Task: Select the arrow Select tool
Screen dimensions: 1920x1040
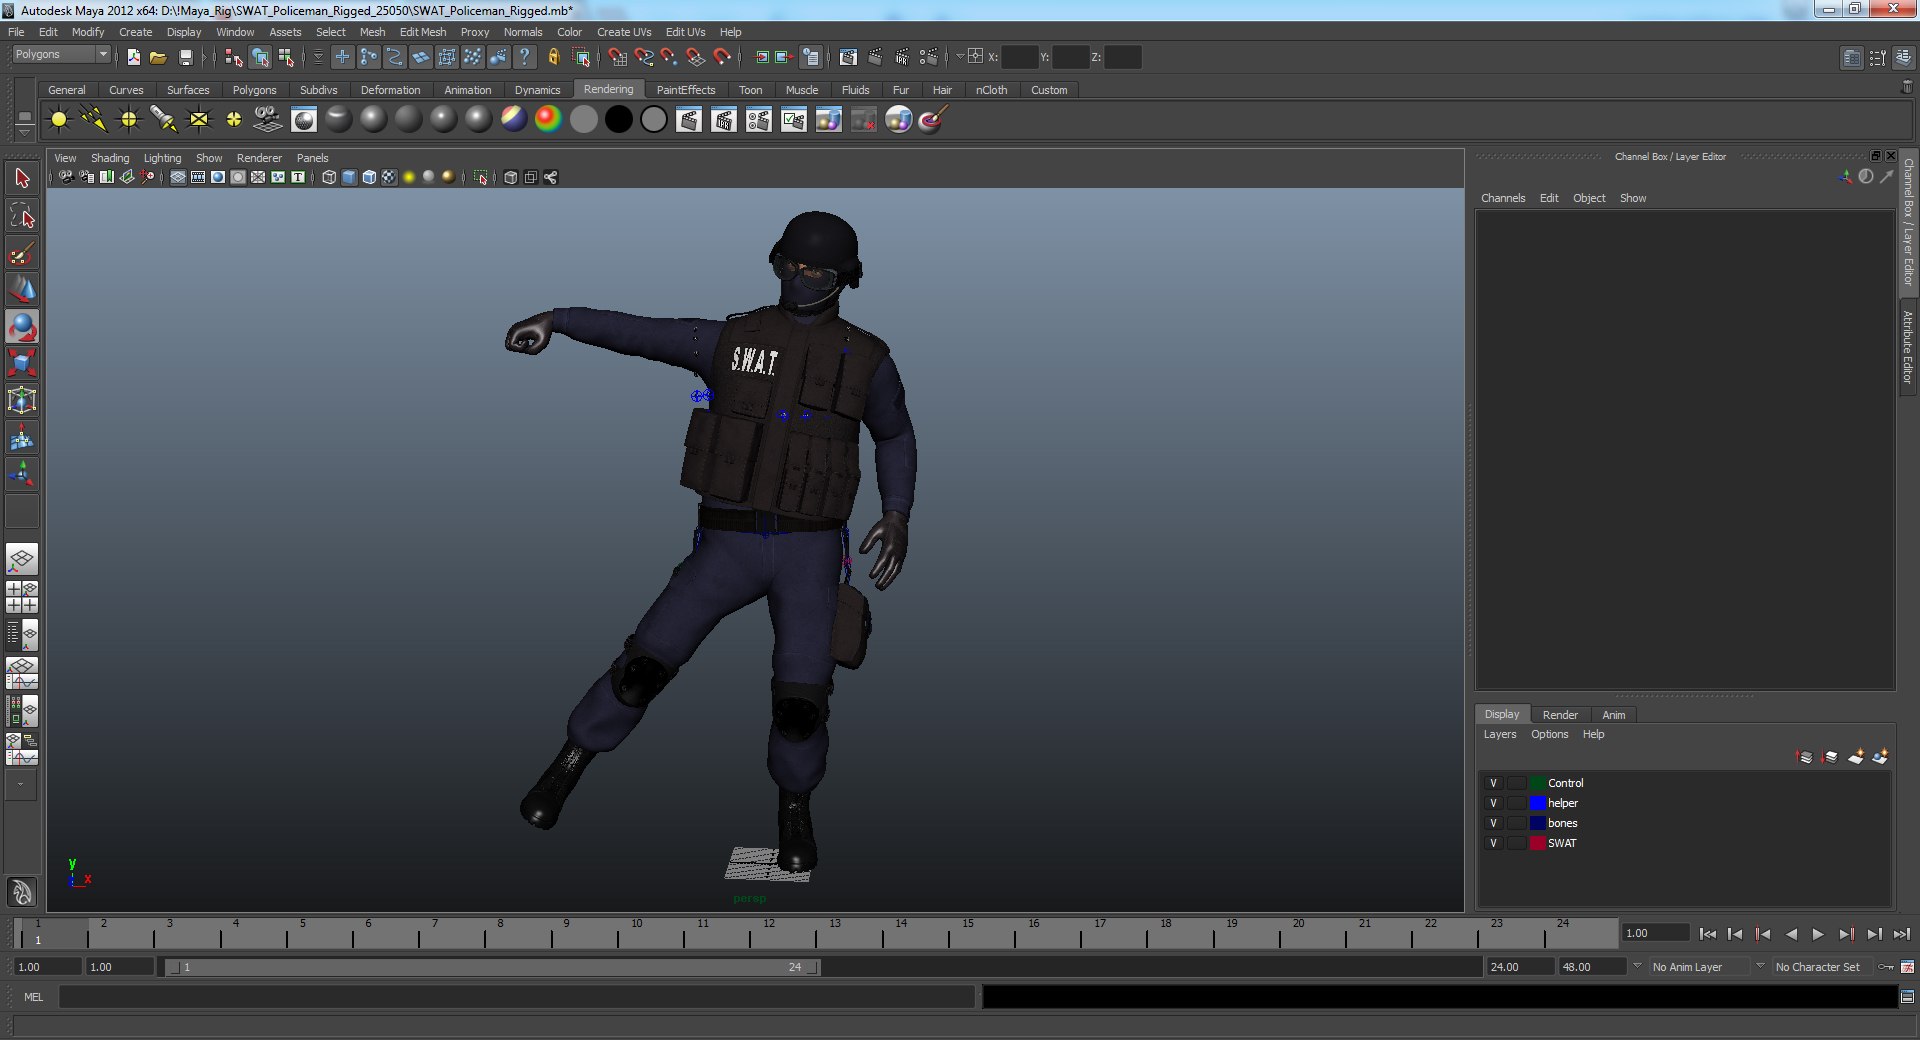Action: [22, 179]
